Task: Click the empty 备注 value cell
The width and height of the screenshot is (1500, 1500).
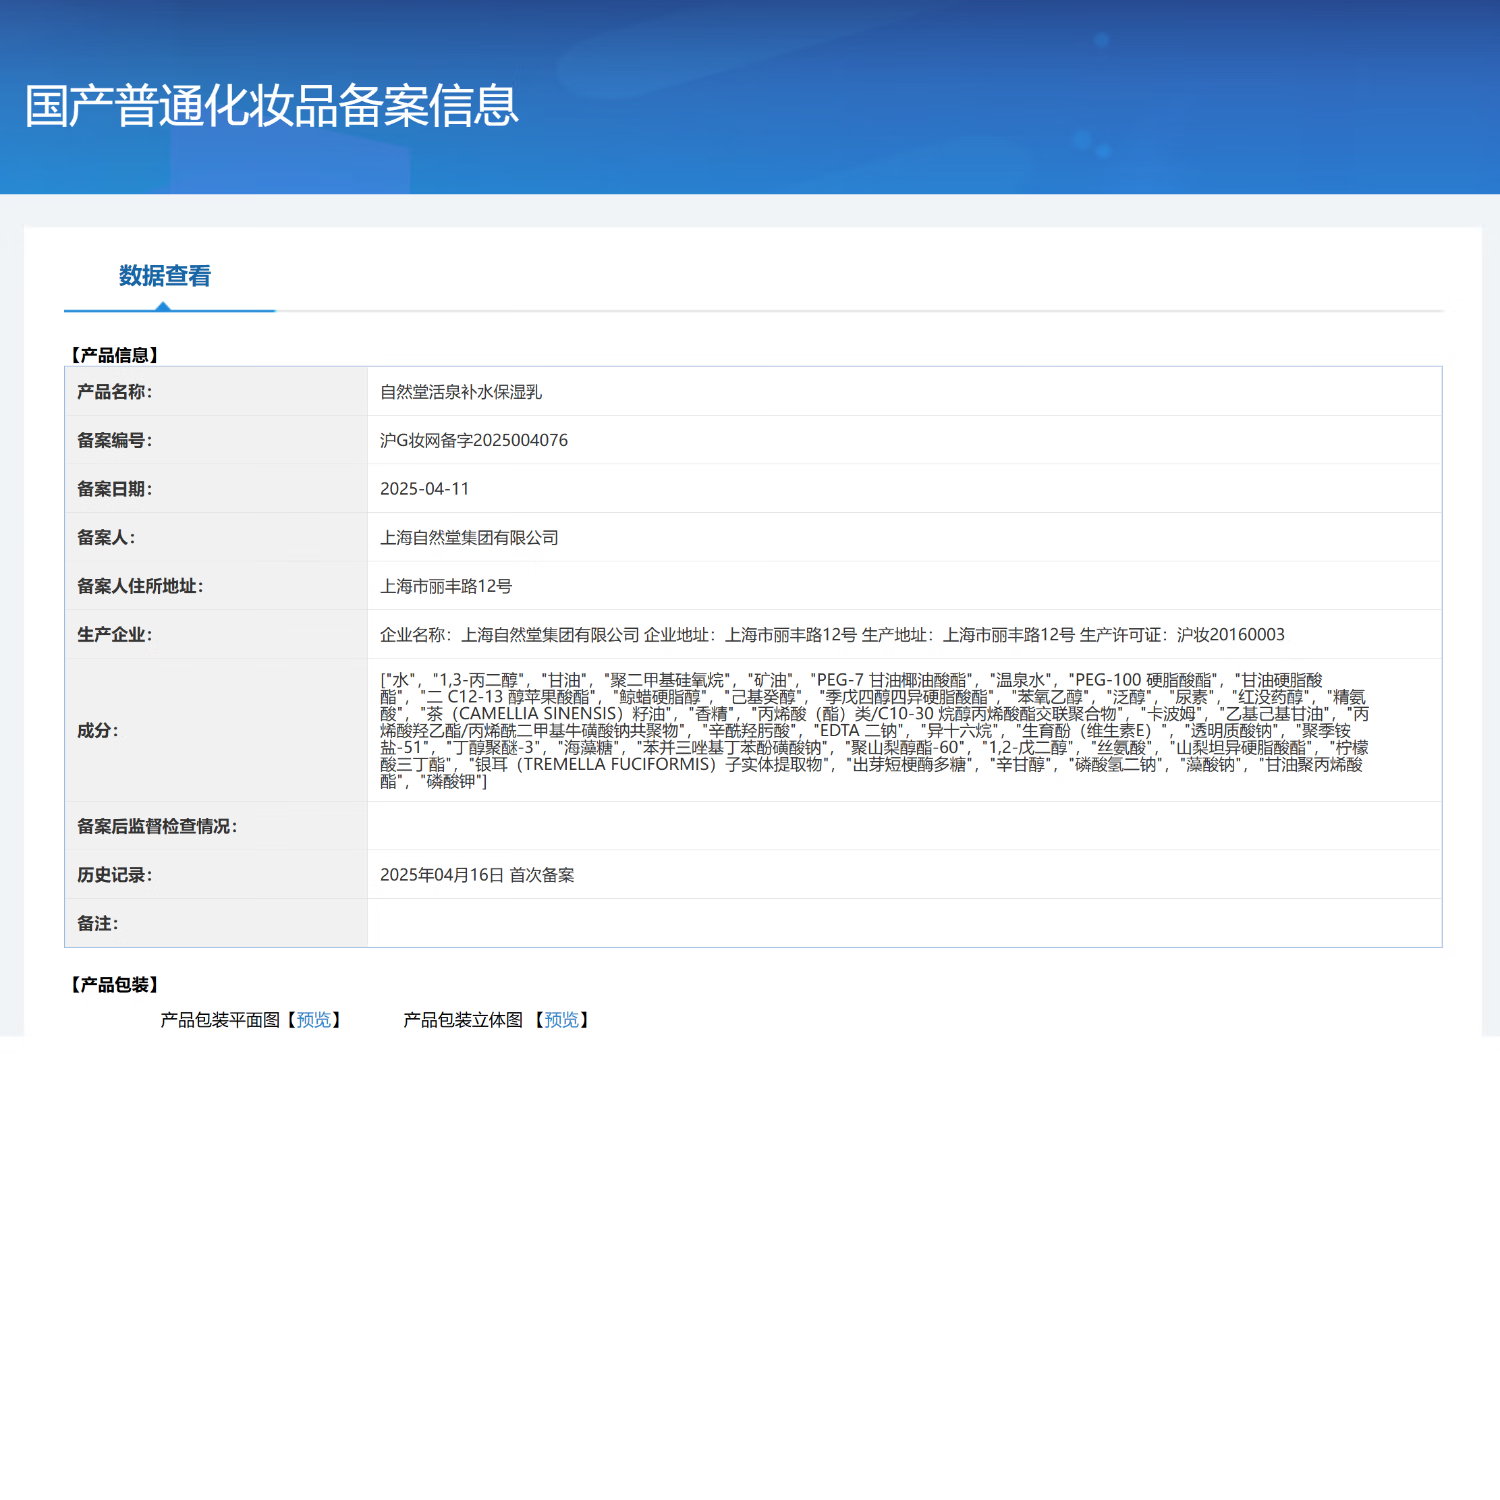Action: coord(904,923)
